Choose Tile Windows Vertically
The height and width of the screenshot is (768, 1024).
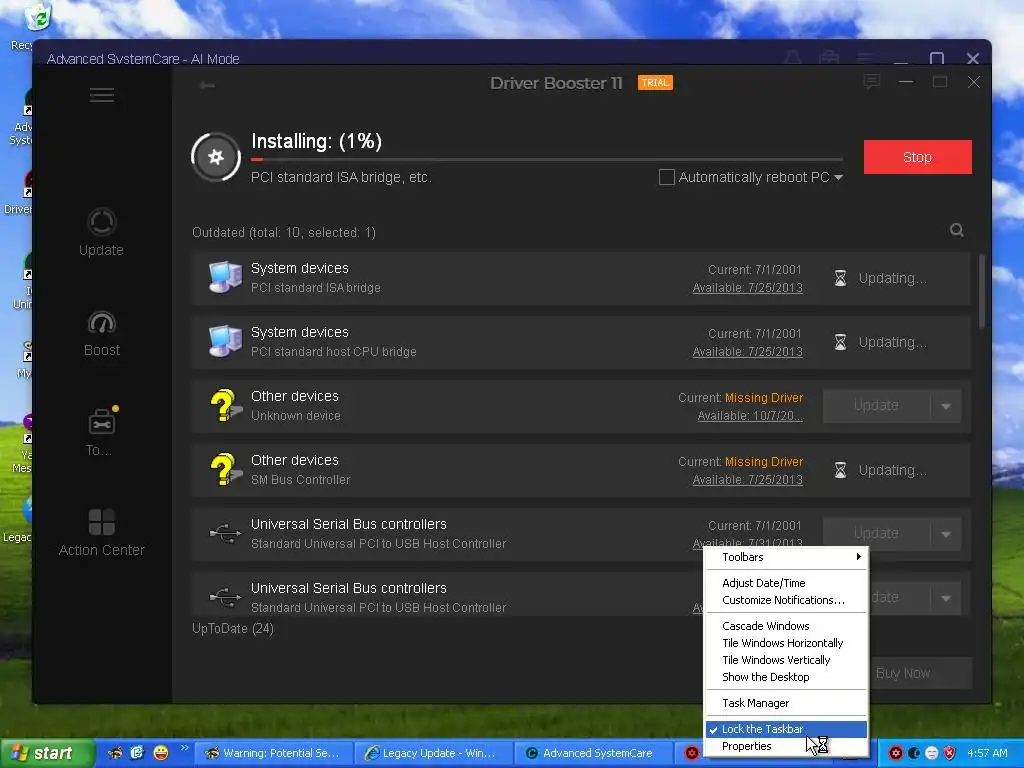coord(786,660)
